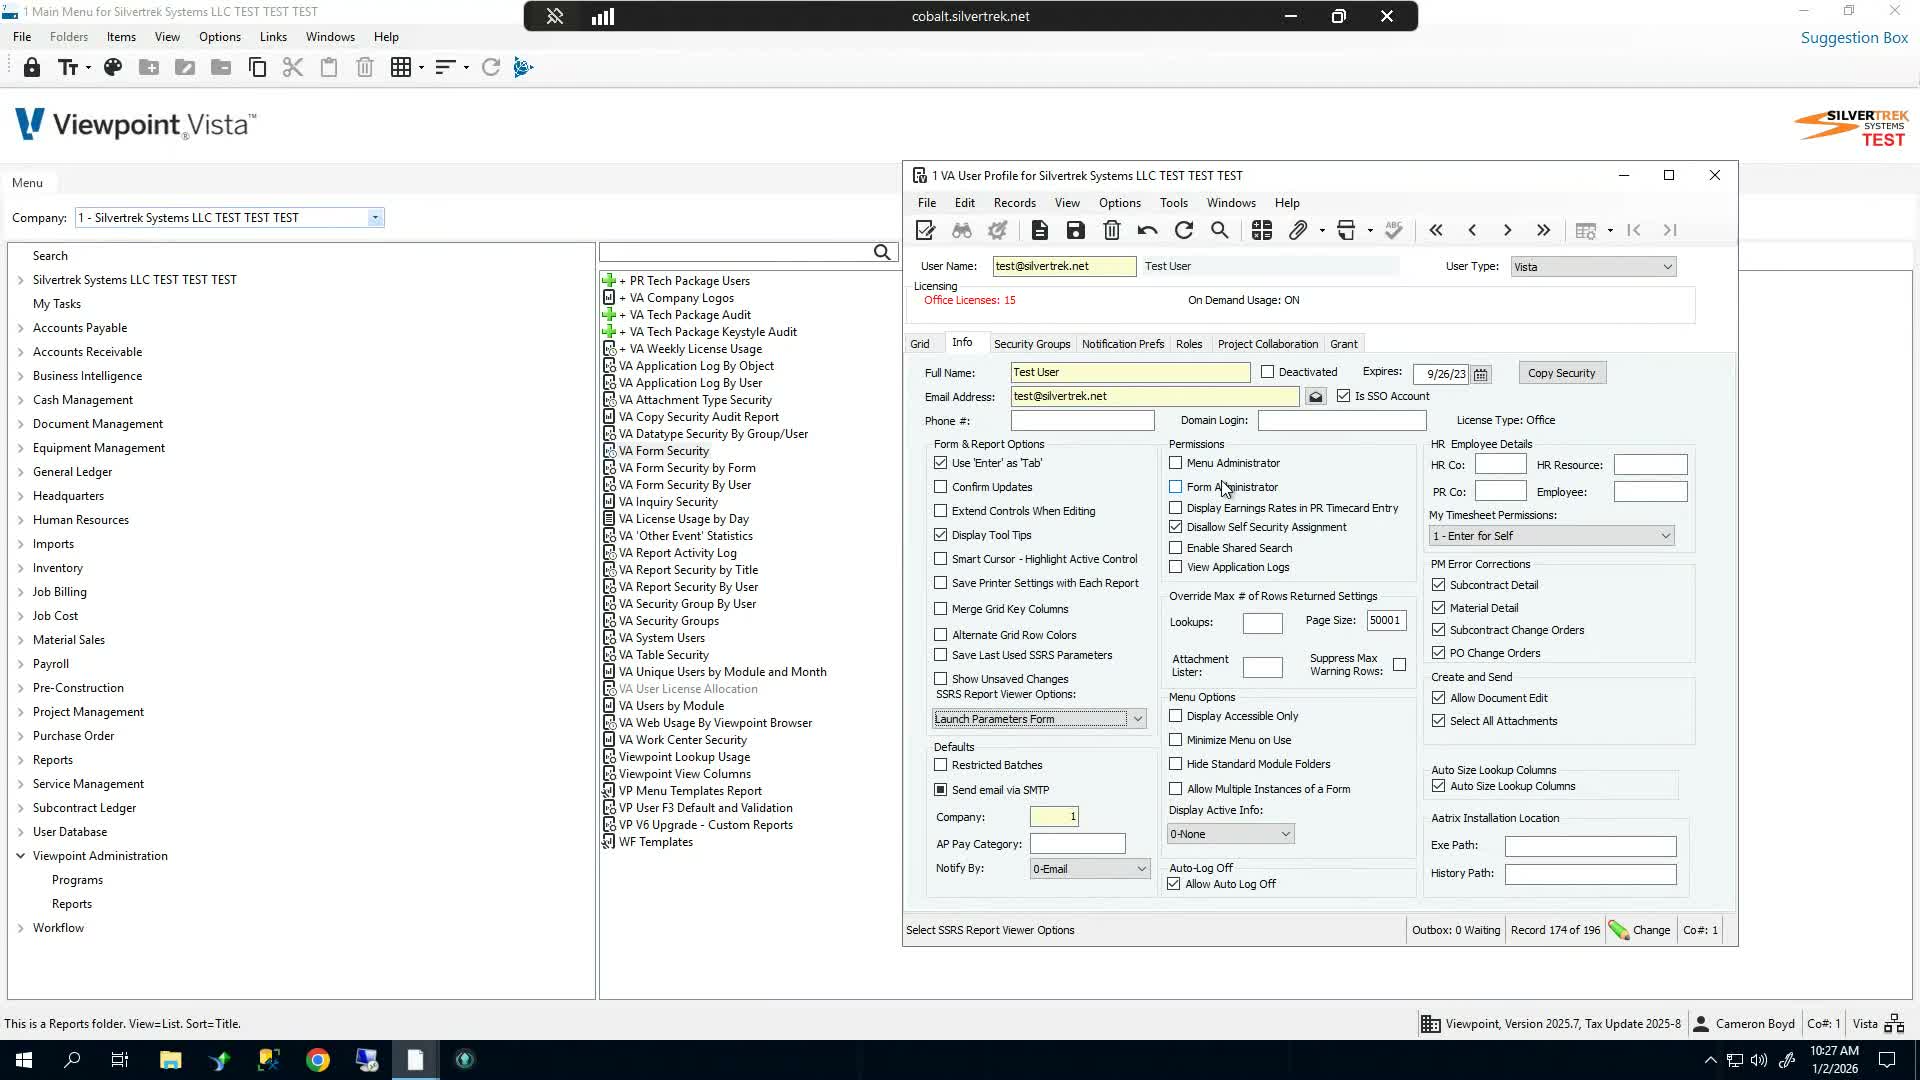
Task: Check Display Accessible Only menu option
Action: point(1176,716)
